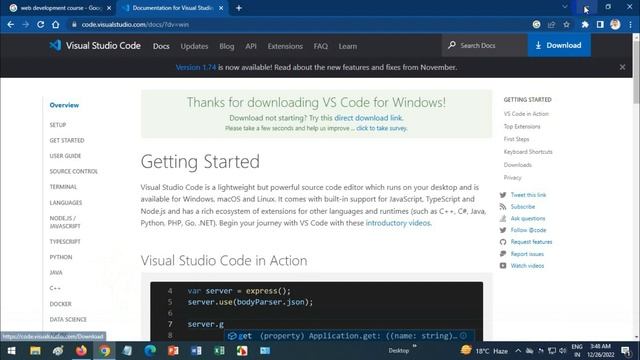Open the Chrome profile avatar
Viewport: 640px width, 360px height.
click(616, 24)
